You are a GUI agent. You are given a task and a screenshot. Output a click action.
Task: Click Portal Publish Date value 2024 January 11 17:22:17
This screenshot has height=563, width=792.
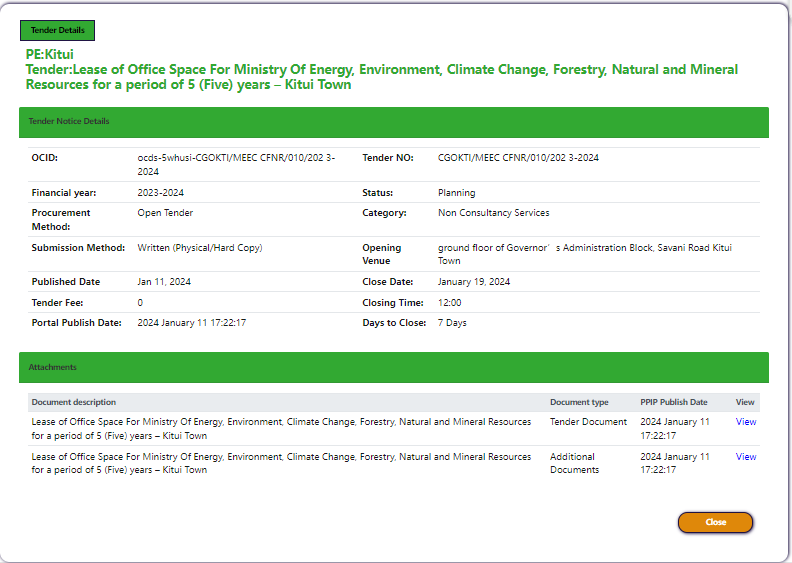point(191,323)
